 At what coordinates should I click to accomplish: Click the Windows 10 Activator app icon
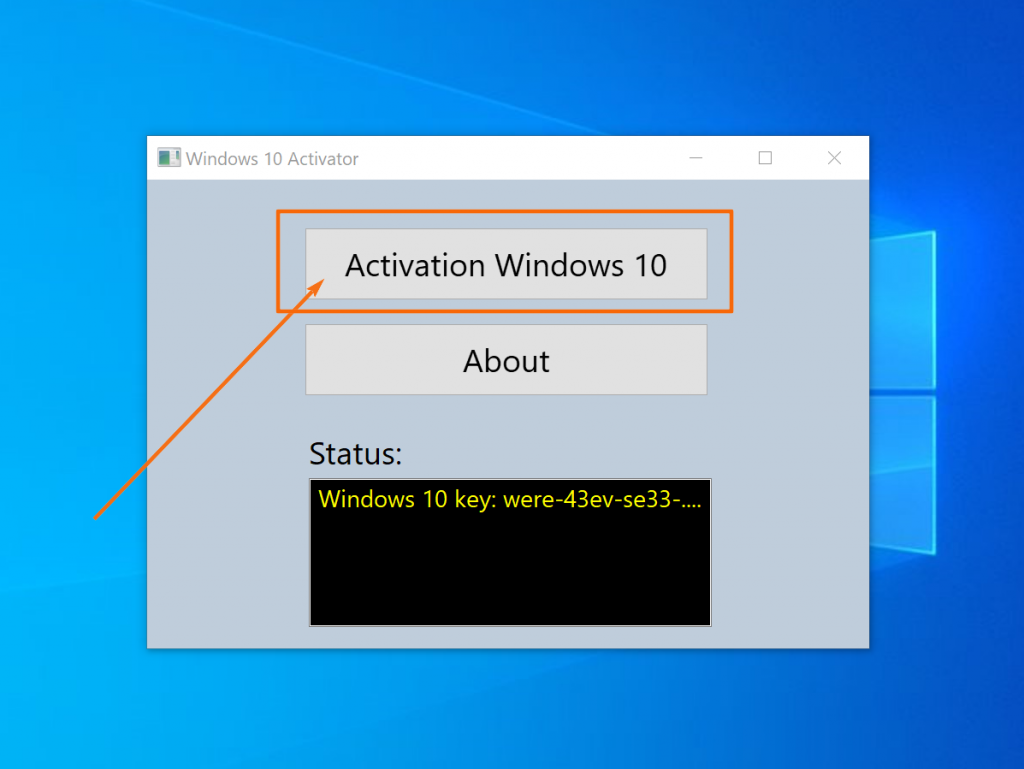169,158
